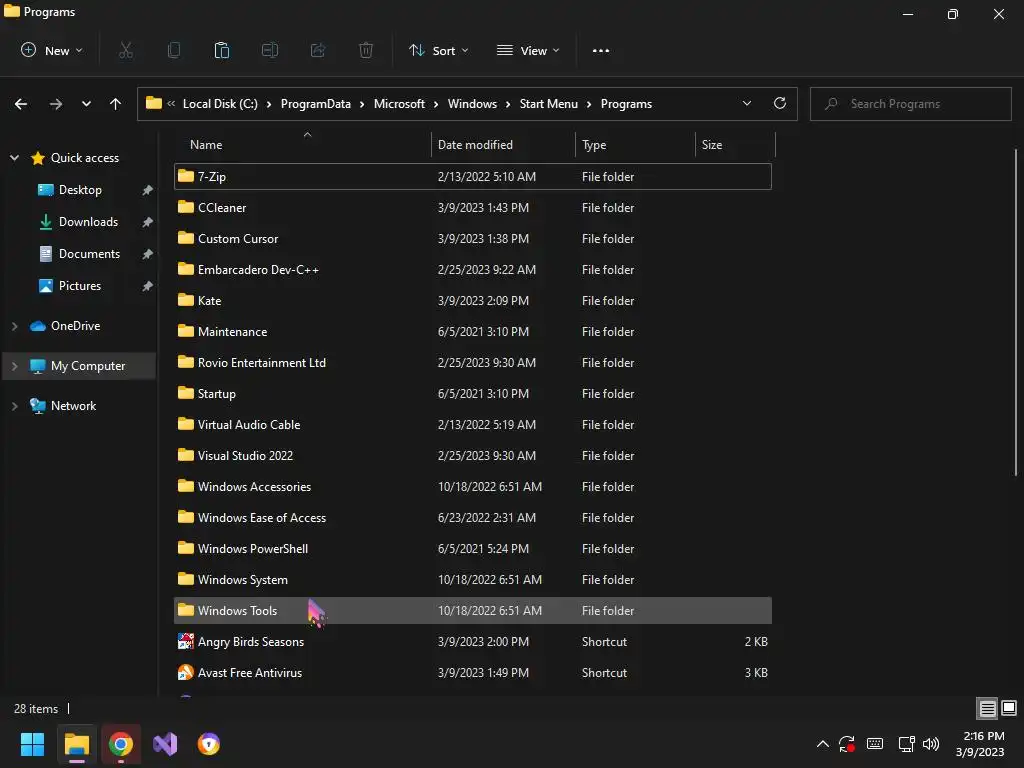Click ProgramData in the address breadcrumb

[x=315, y=104]
